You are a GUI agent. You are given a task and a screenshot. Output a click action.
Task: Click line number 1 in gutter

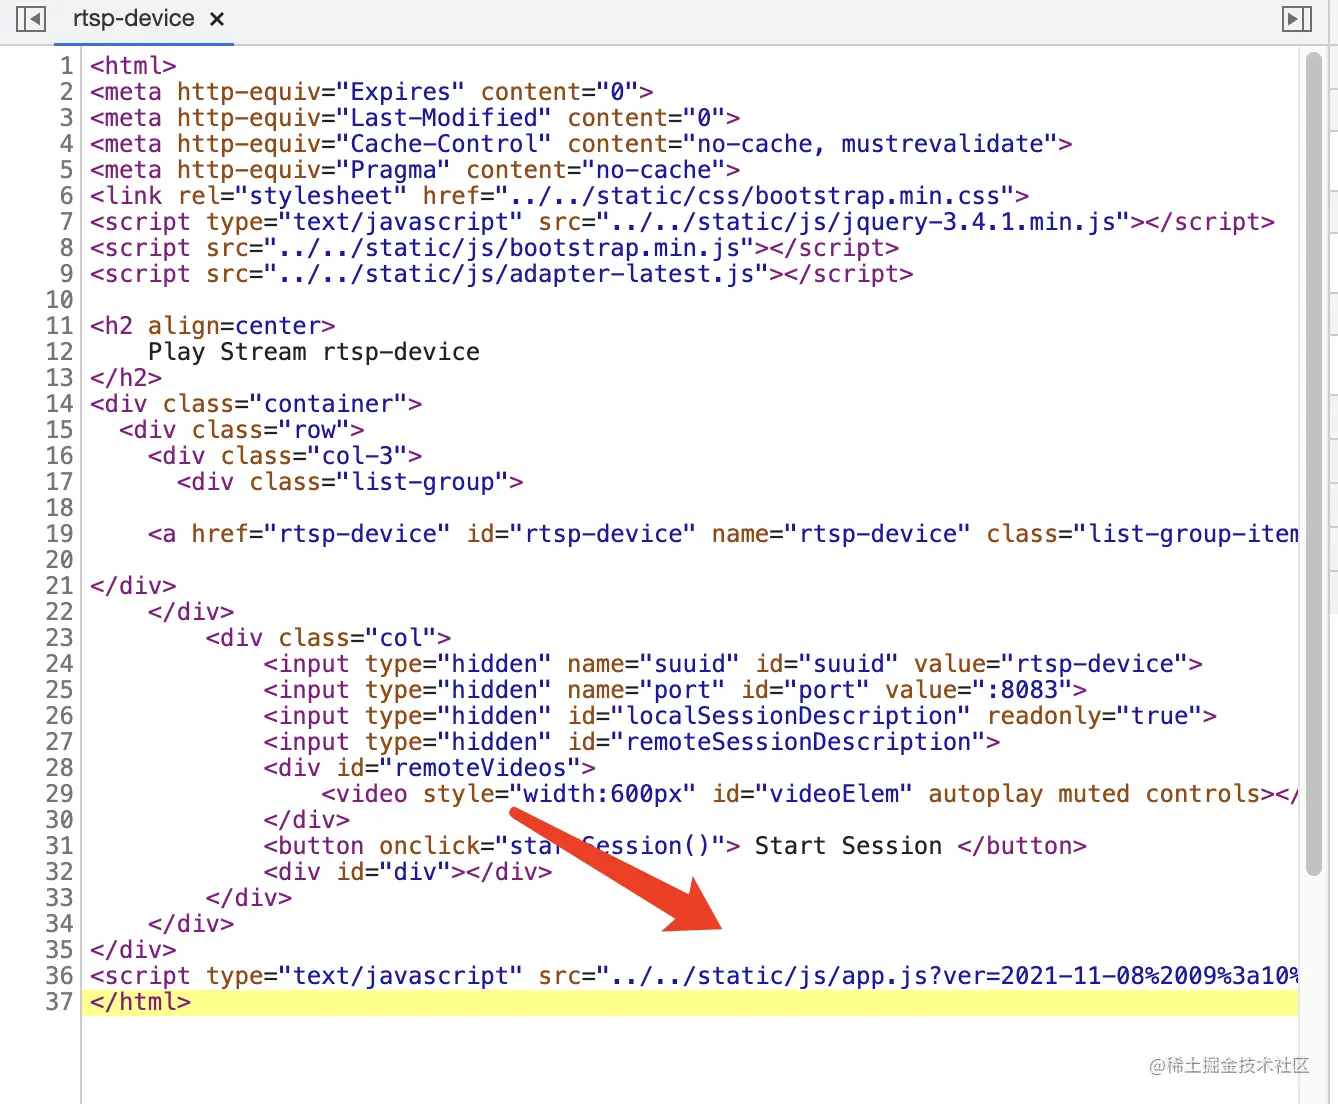point(66,66)
